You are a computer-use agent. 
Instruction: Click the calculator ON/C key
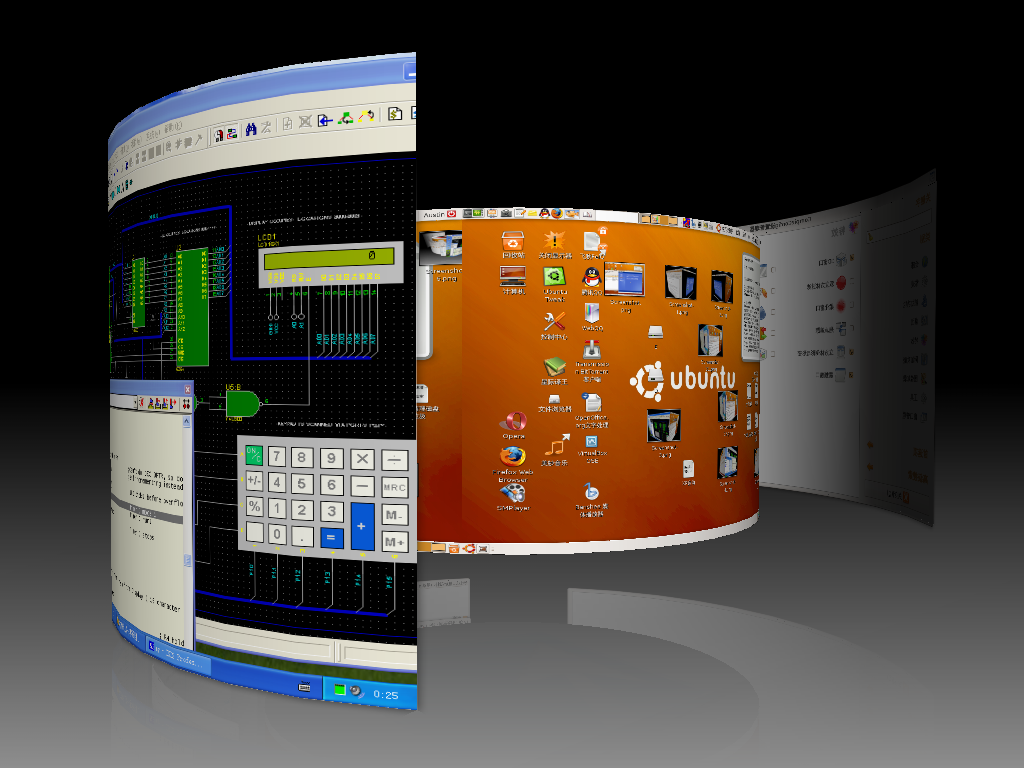click(x=253, y=455)
